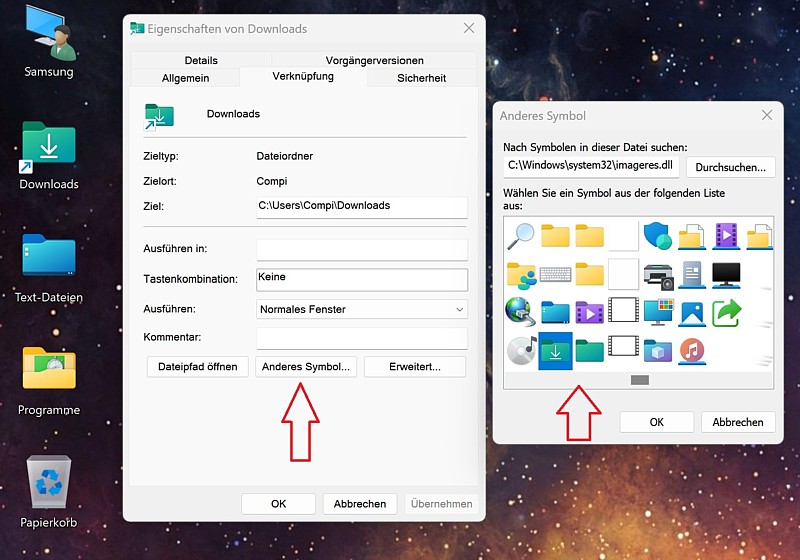Choose the gray document library icon
The height and width of the screenshot is (560, 800).
[x=692, y=274]
